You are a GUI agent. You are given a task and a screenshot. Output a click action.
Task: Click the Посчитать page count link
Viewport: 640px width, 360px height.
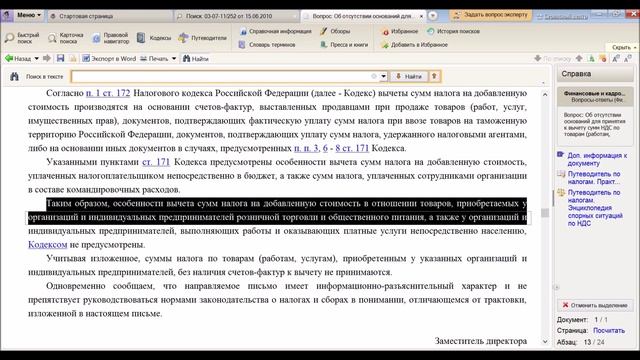pos(609,331)
